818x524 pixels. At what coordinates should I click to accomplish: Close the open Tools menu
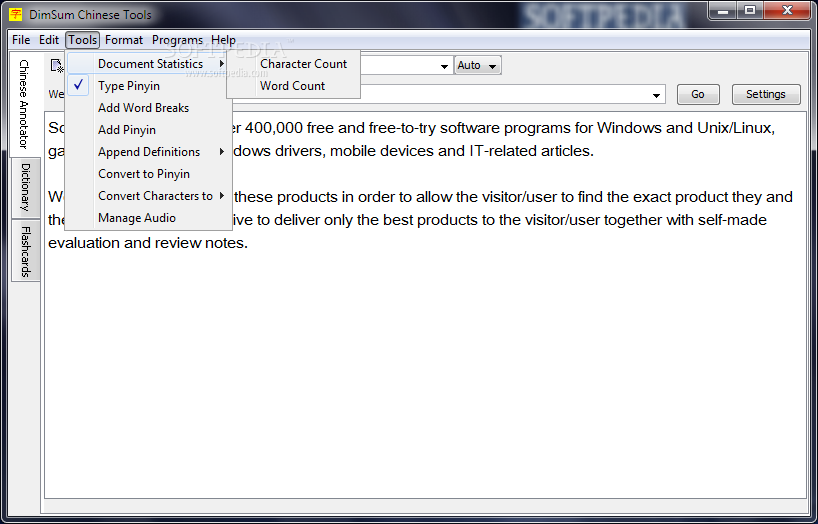tap(82, 40)
